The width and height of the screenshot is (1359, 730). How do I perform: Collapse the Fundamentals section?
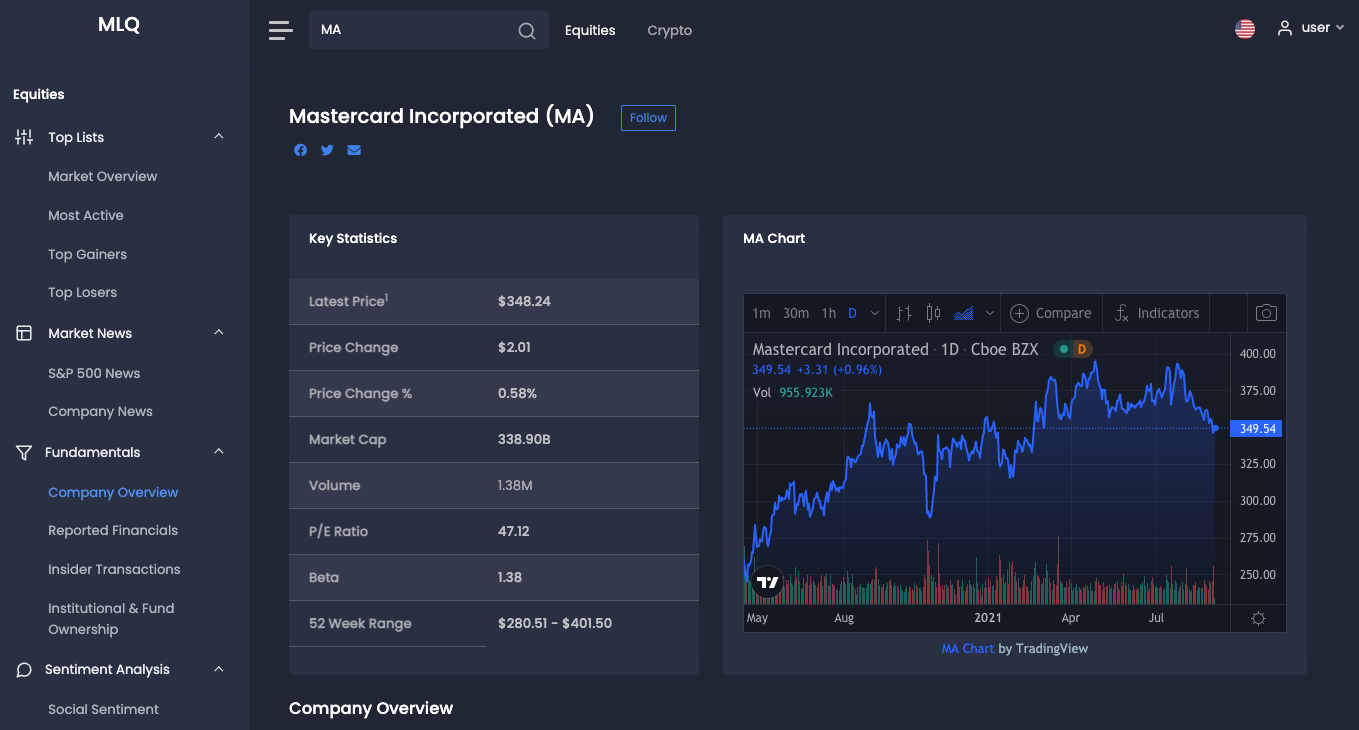(219, 451)
